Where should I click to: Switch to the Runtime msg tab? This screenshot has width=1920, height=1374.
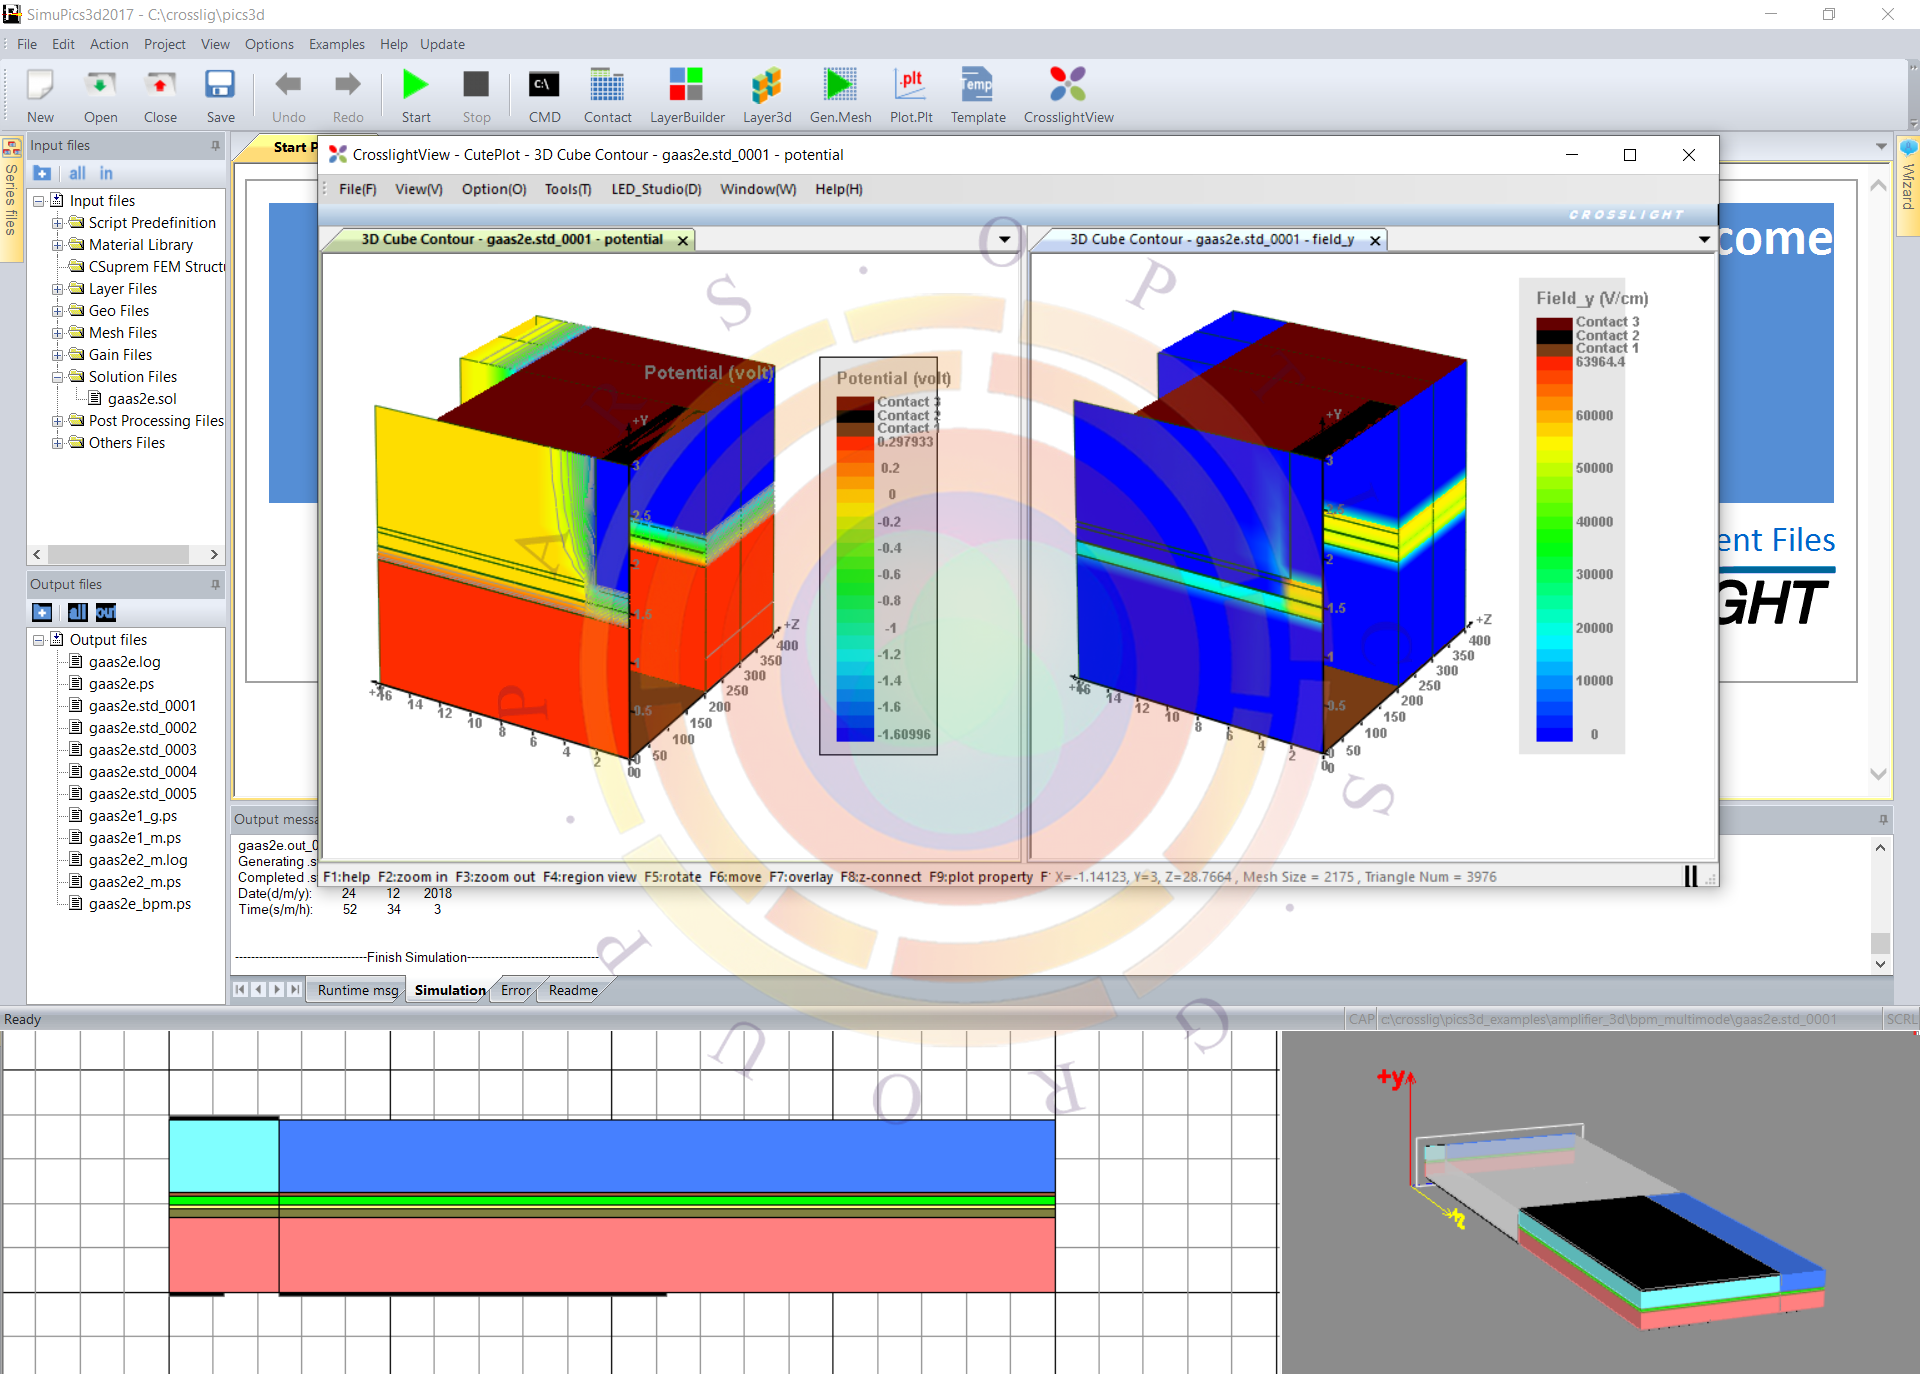click(x=357, y=990)
